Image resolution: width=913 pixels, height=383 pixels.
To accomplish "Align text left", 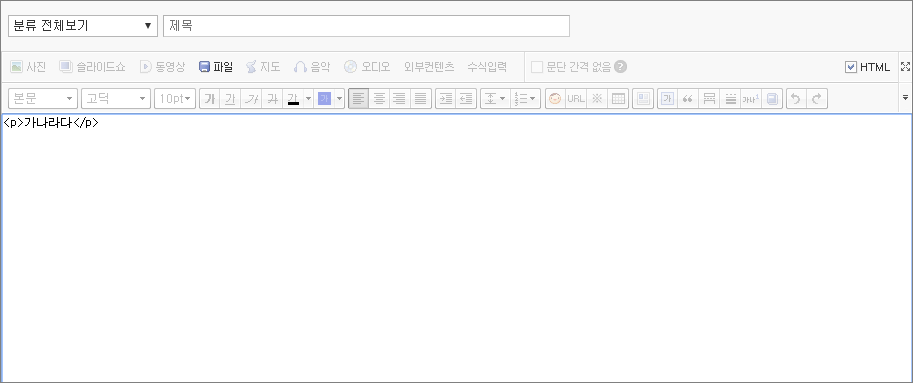I will coord(359,98).
